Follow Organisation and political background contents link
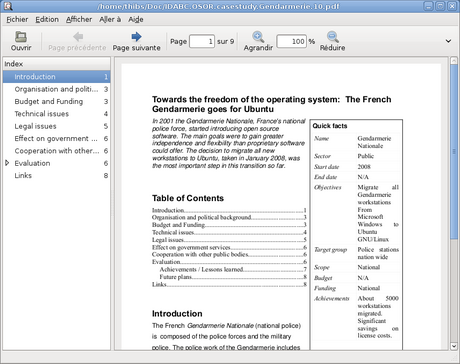This screenshot has width=460, height=364. click(x=229, y=218)
